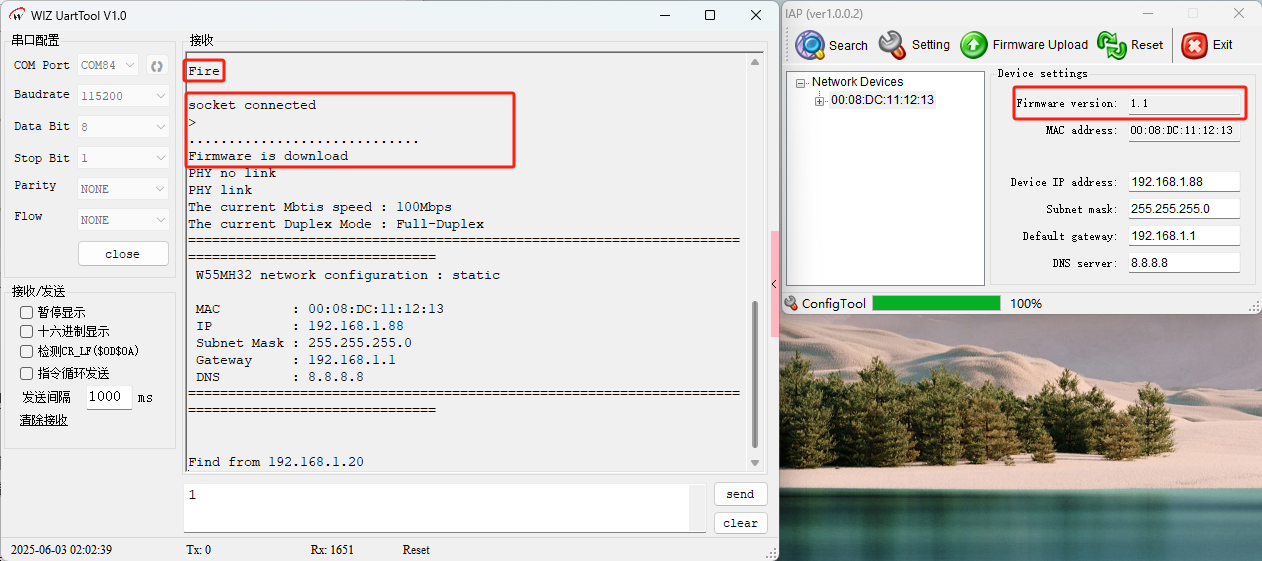The image size is (1262, 561).
Task: Click the green Reset arrows icon
Action: tap(1111, 45)
